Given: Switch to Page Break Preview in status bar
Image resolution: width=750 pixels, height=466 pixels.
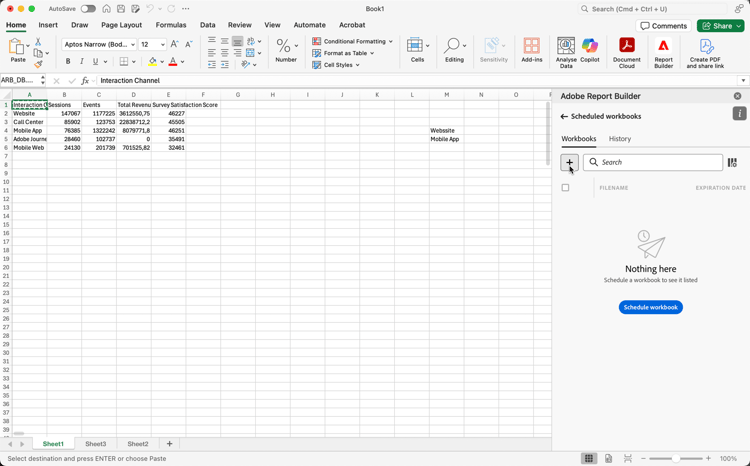Looking at the screenshot, I should pyautogui.click(x=628, y=458).
